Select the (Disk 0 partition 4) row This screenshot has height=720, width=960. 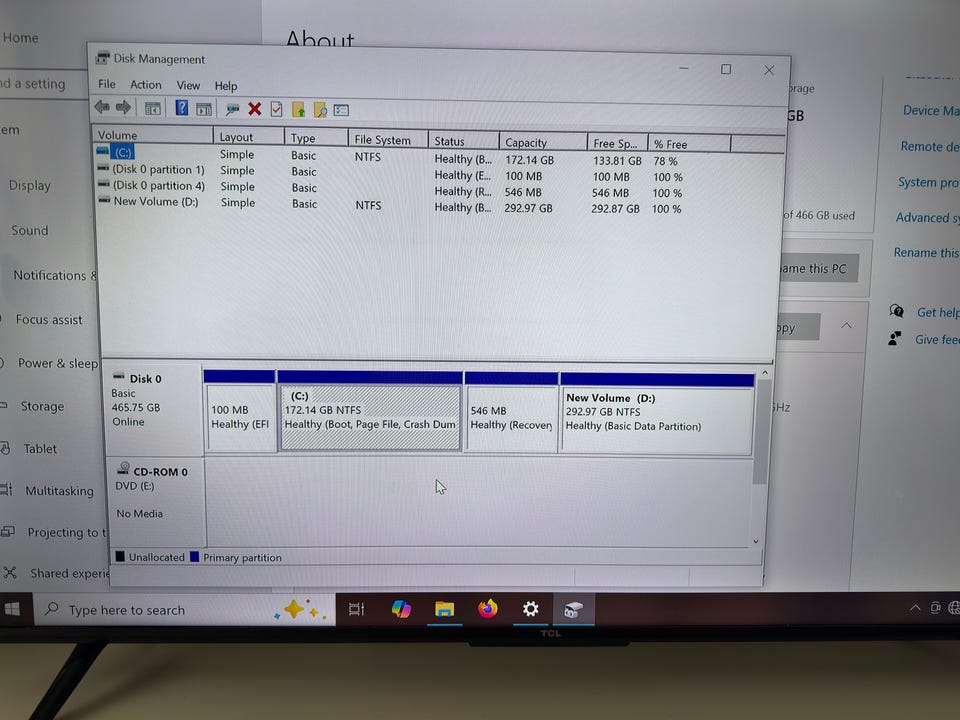(x=392, y=189)
